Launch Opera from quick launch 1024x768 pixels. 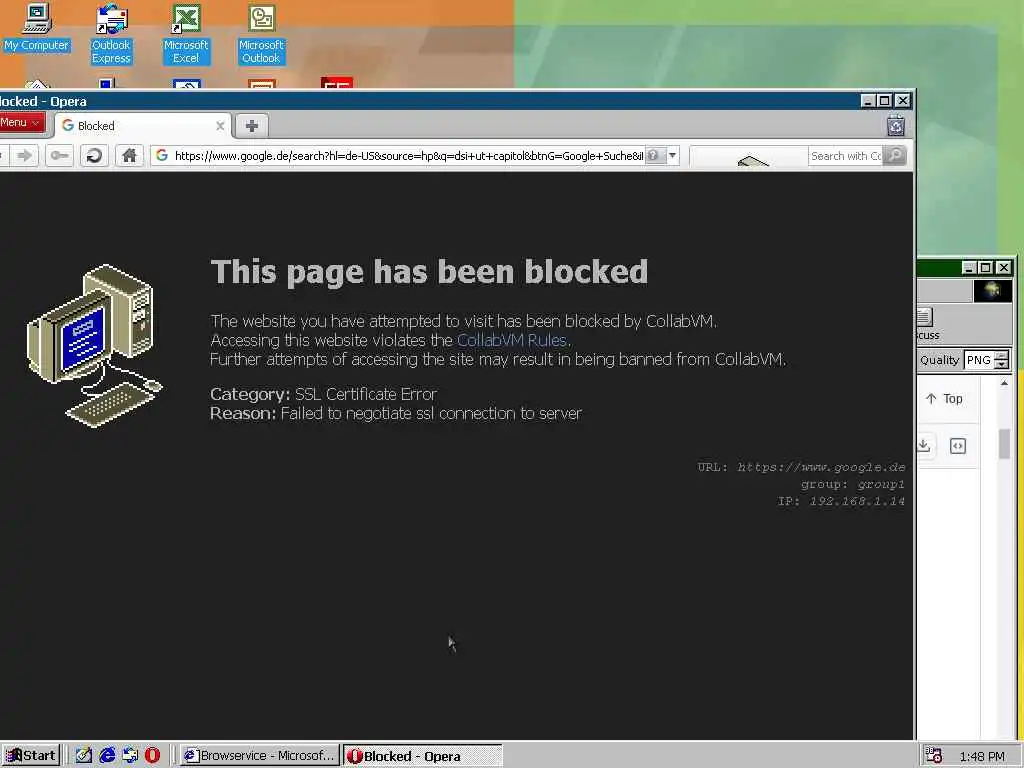pos(152,756)
